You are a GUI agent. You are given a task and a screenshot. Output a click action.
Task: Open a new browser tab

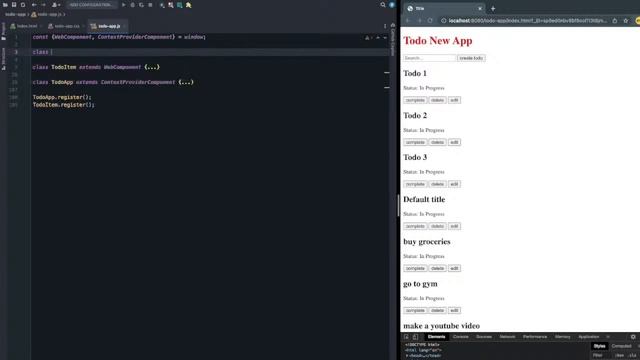click(493, 8)
